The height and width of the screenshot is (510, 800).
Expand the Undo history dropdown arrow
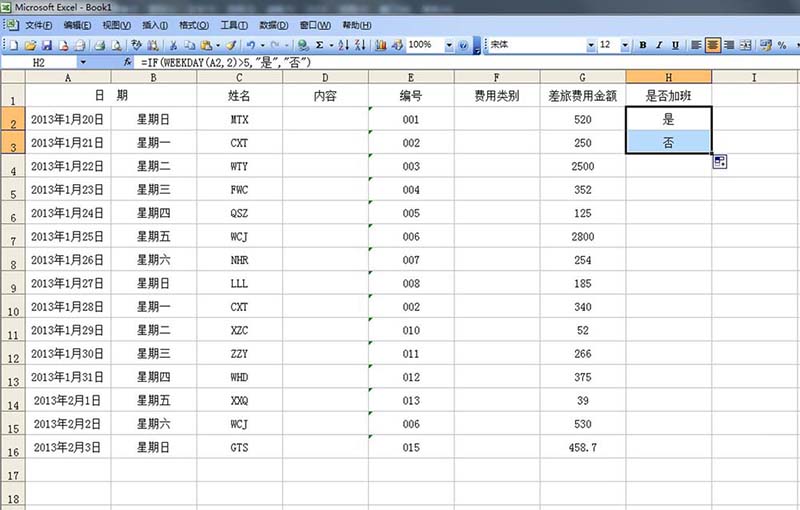[x=262, y=45]
